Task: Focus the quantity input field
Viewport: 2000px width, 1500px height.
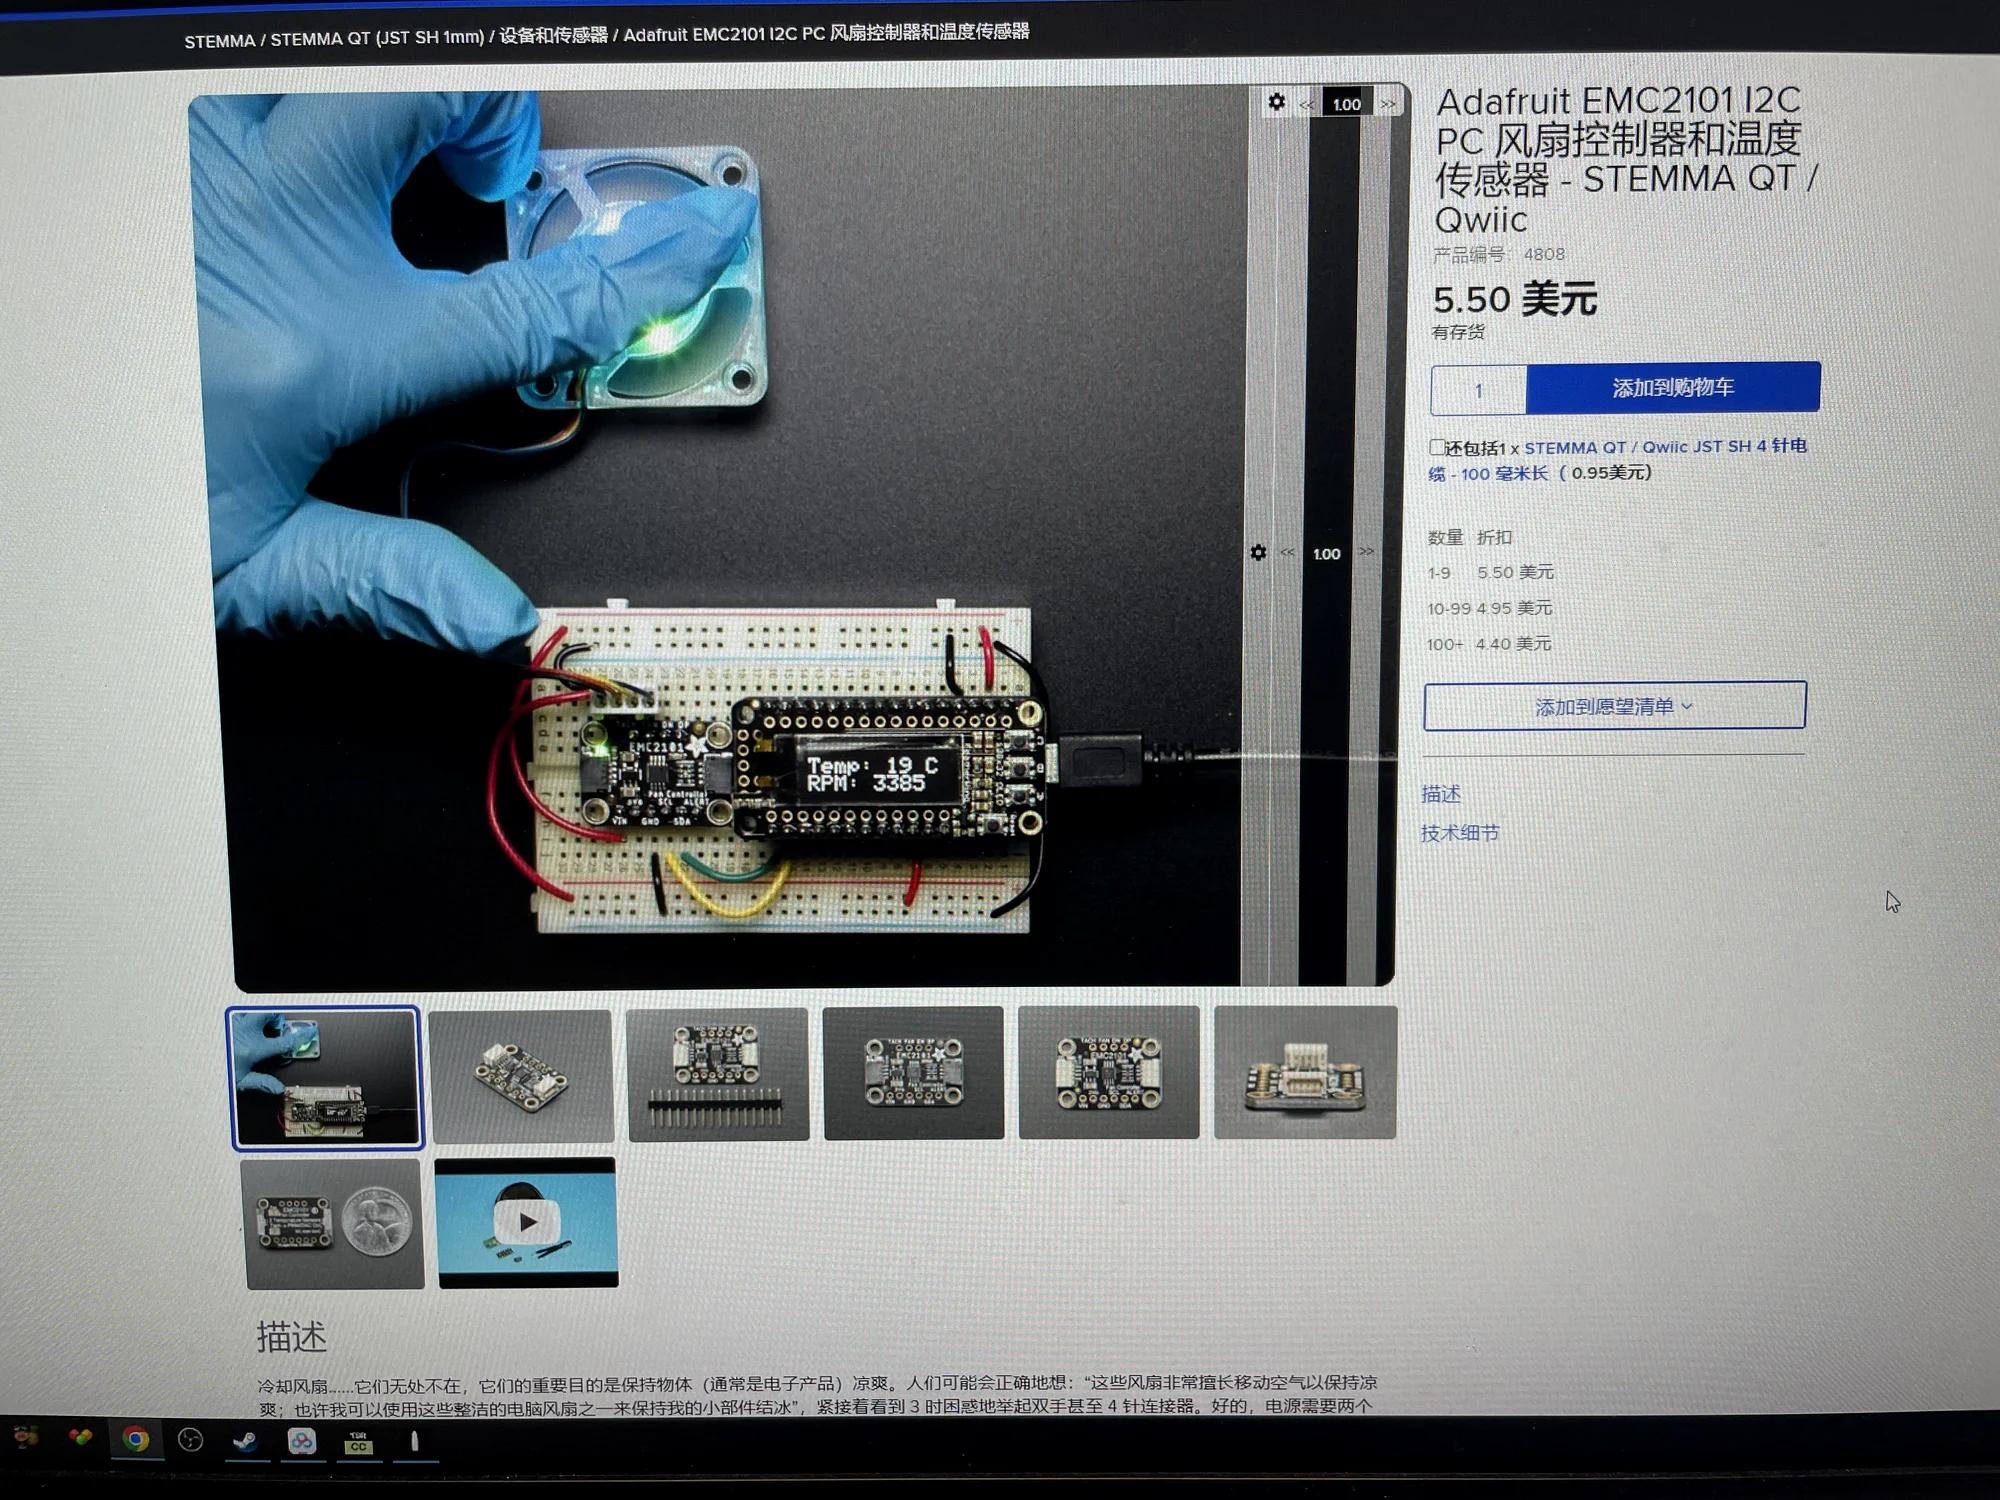Action: (x=1479, y=391)
